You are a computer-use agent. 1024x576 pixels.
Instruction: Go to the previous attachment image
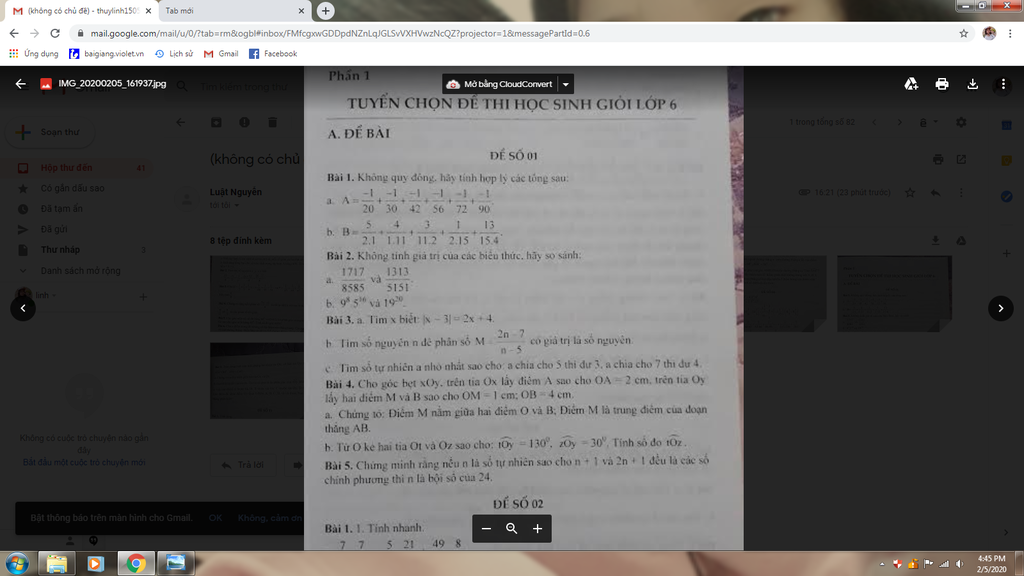point(23,308)
